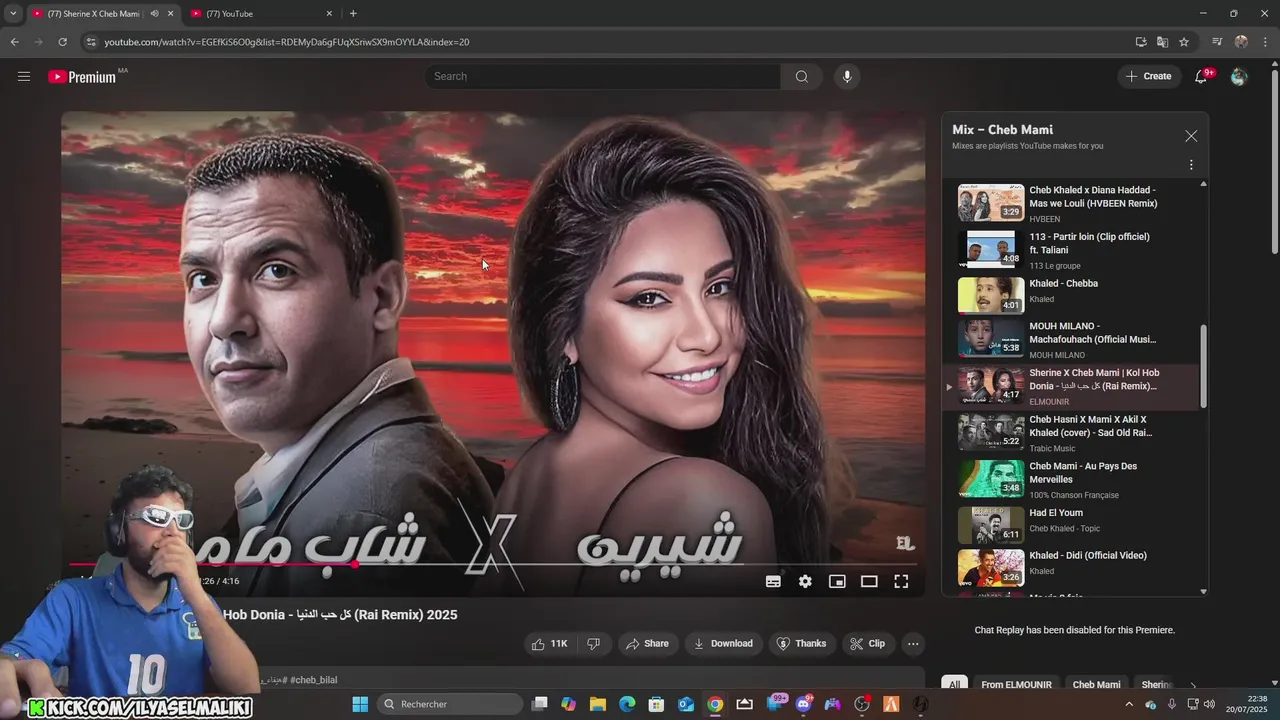
Task: Open Discord from the taskbar
Action: tap(803, 704)
